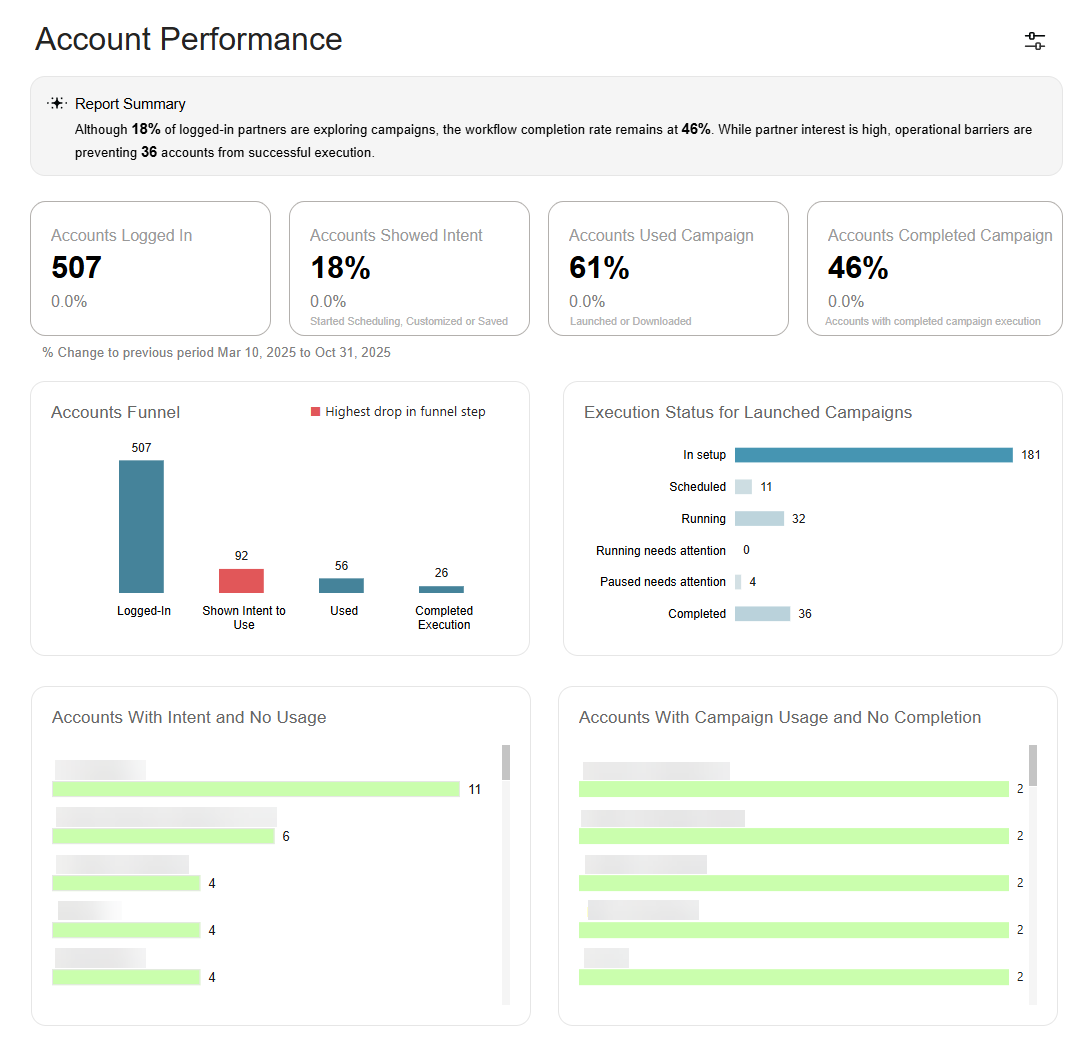Image resolution: width=1087 pixels, height=1043 pixels.
Task: Click the Report Summary sparkle icon
Action: [x=57, y=103]
